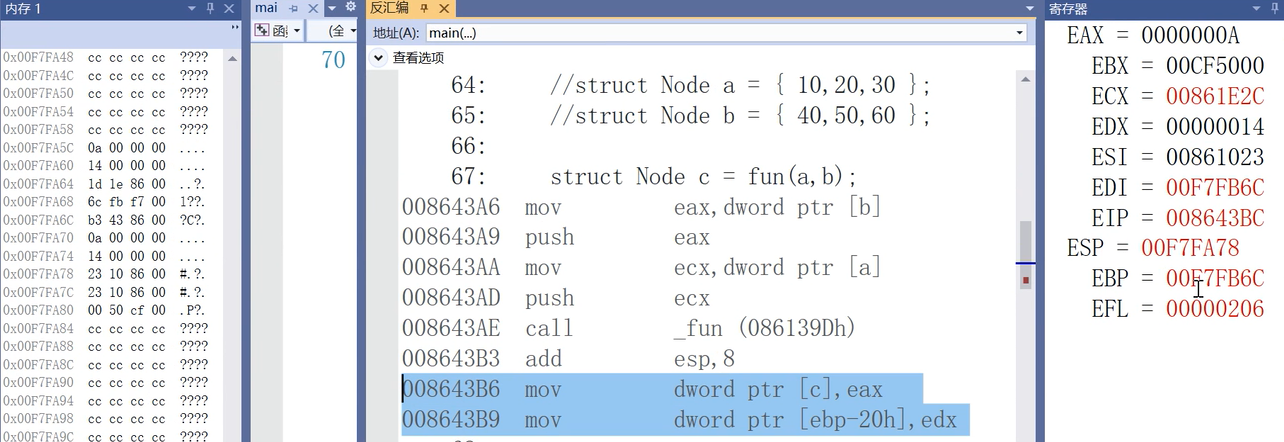Close the 内存 1 memory panel
This screenshot has height=442, width=1284.
229,8
